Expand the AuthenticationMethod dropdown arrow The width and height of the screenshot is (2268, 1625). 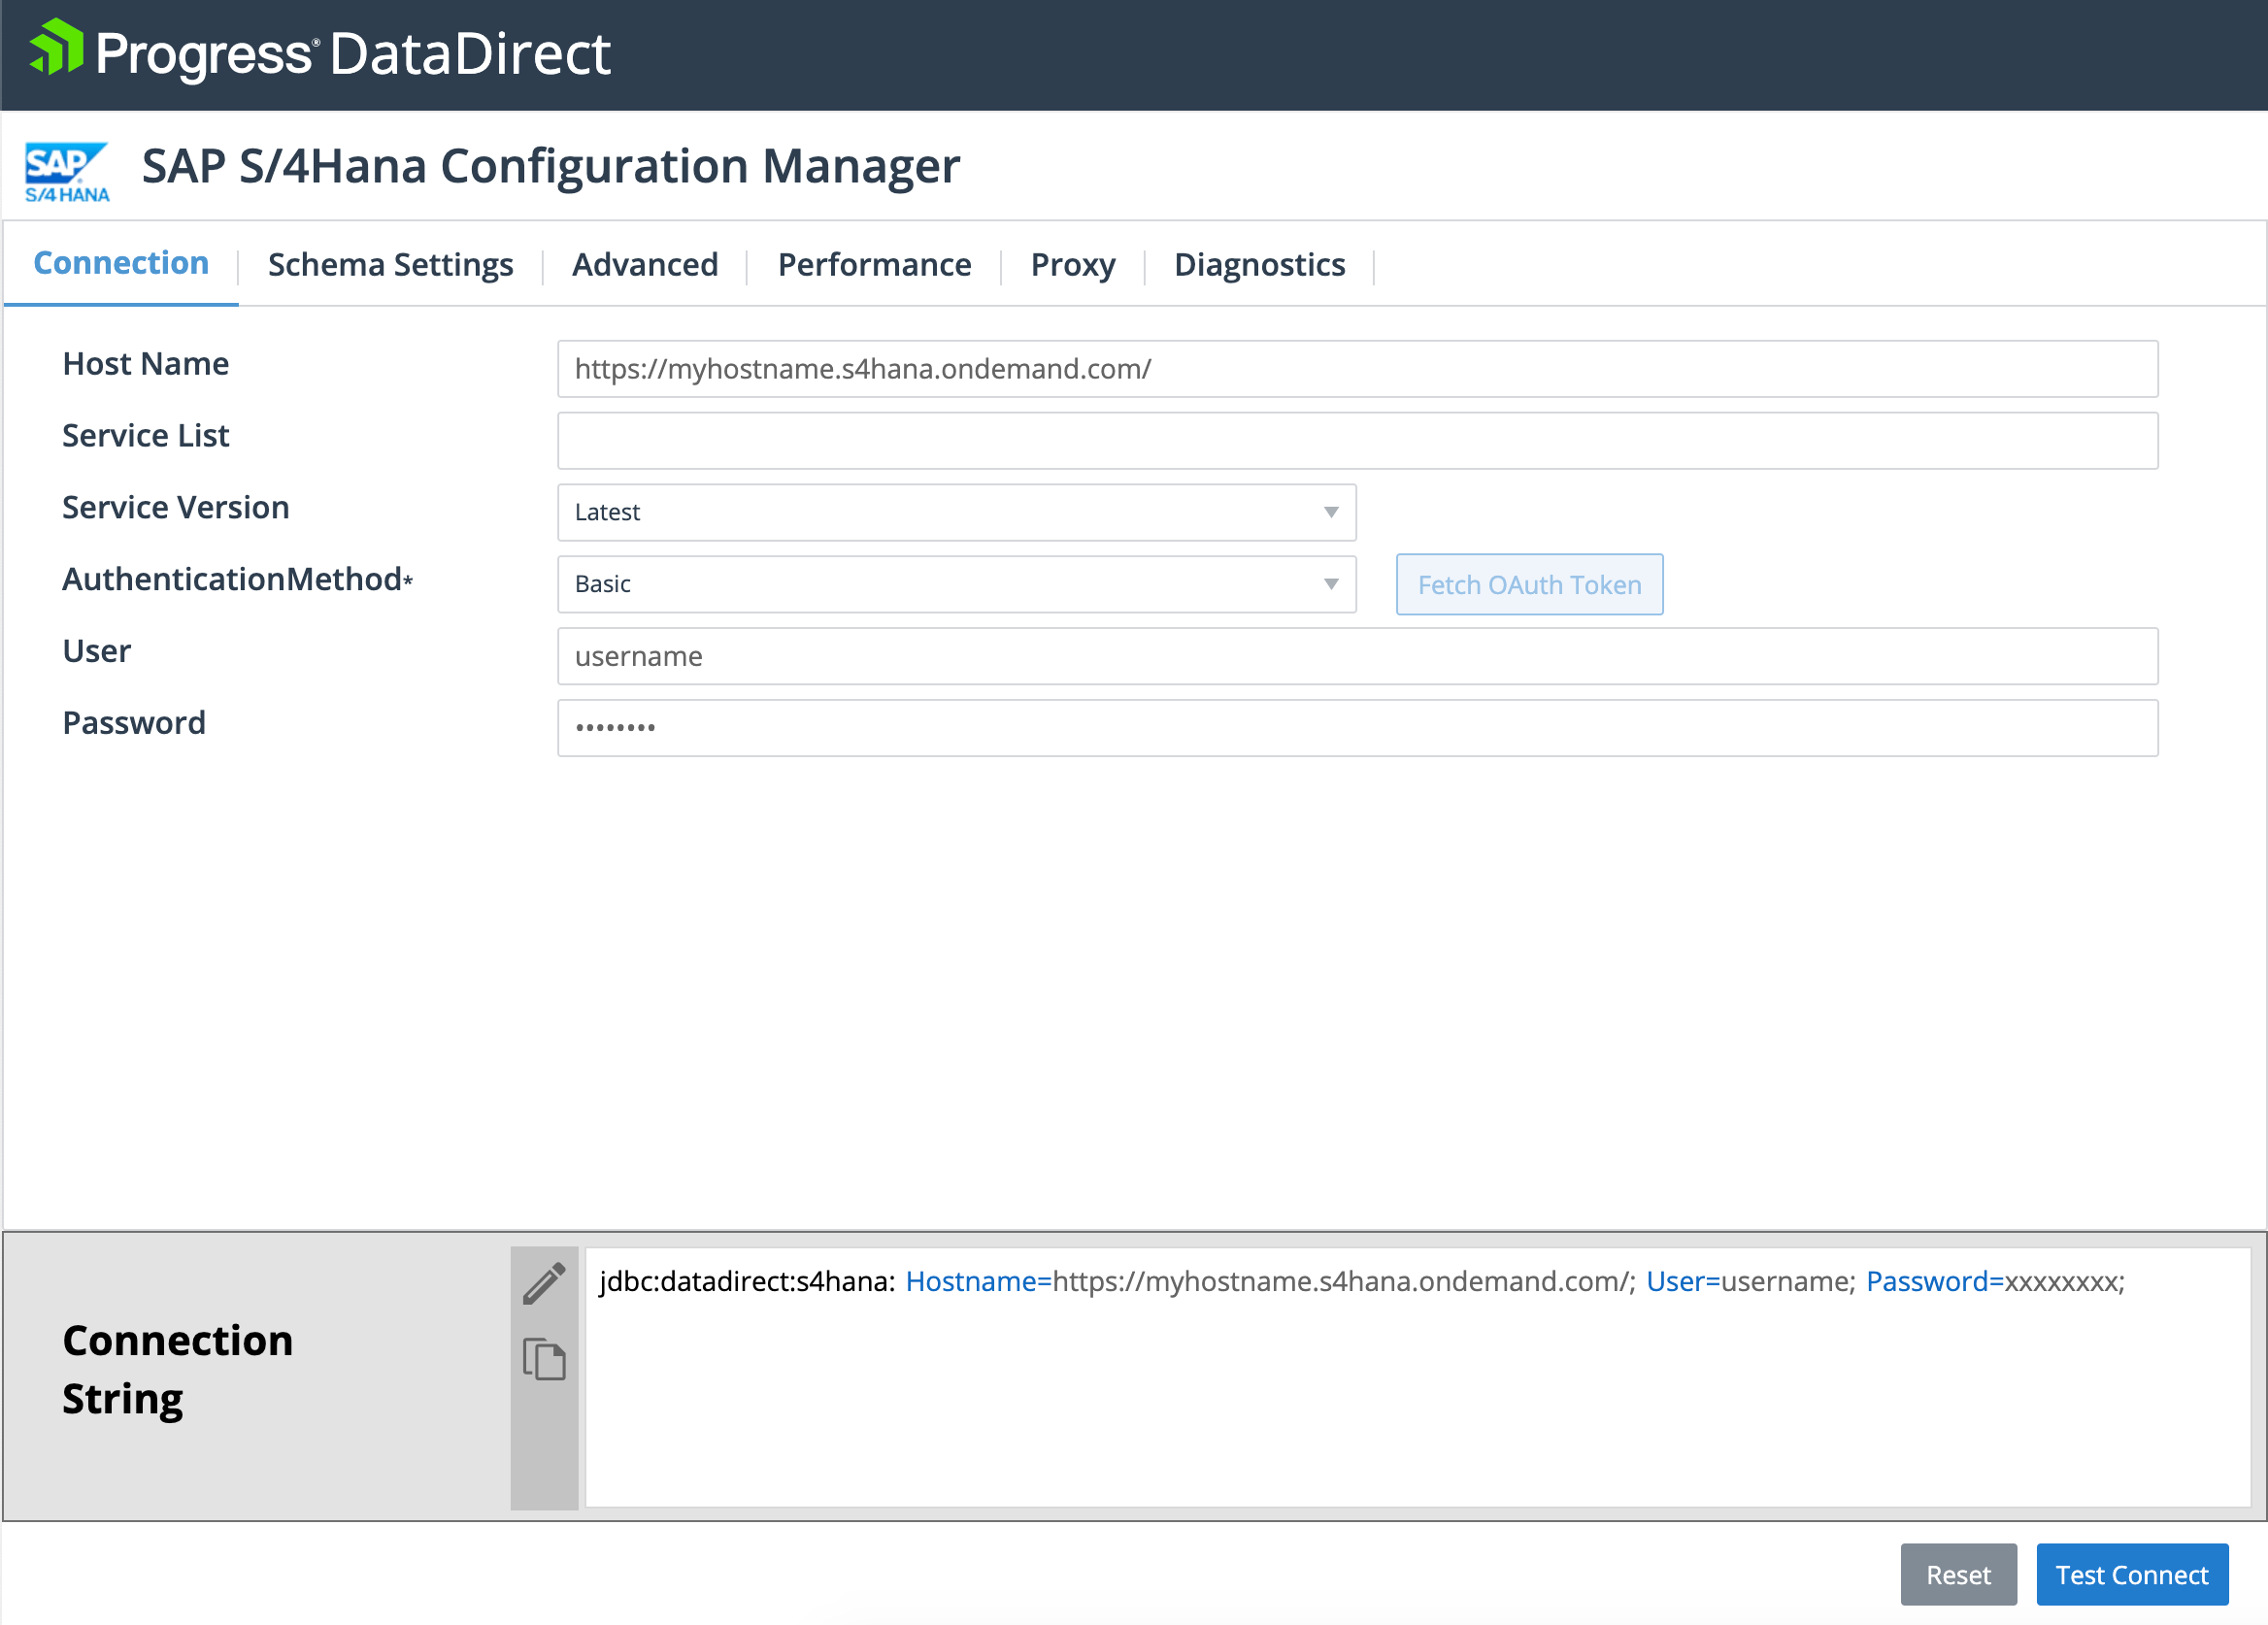point(1330,584)
